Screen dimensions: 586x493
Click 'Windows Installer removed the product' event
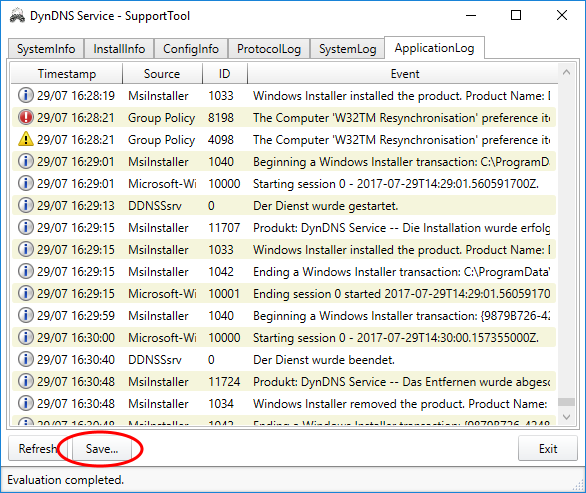tap(400, 404)
